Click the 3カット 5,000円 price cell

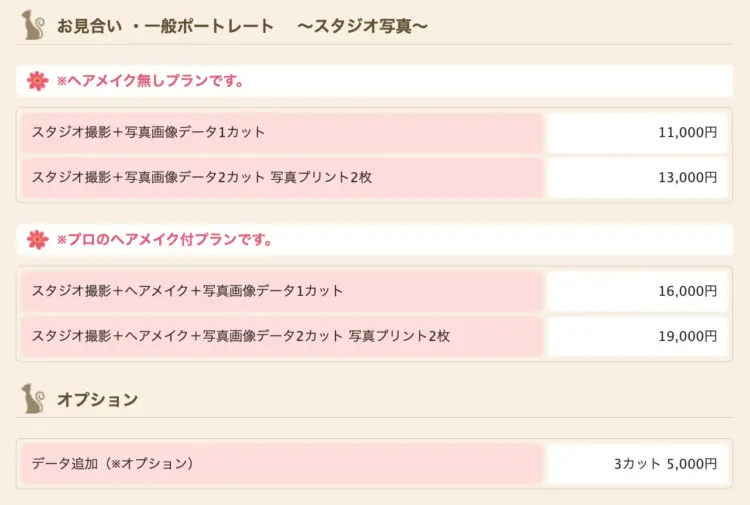point(637,464)
